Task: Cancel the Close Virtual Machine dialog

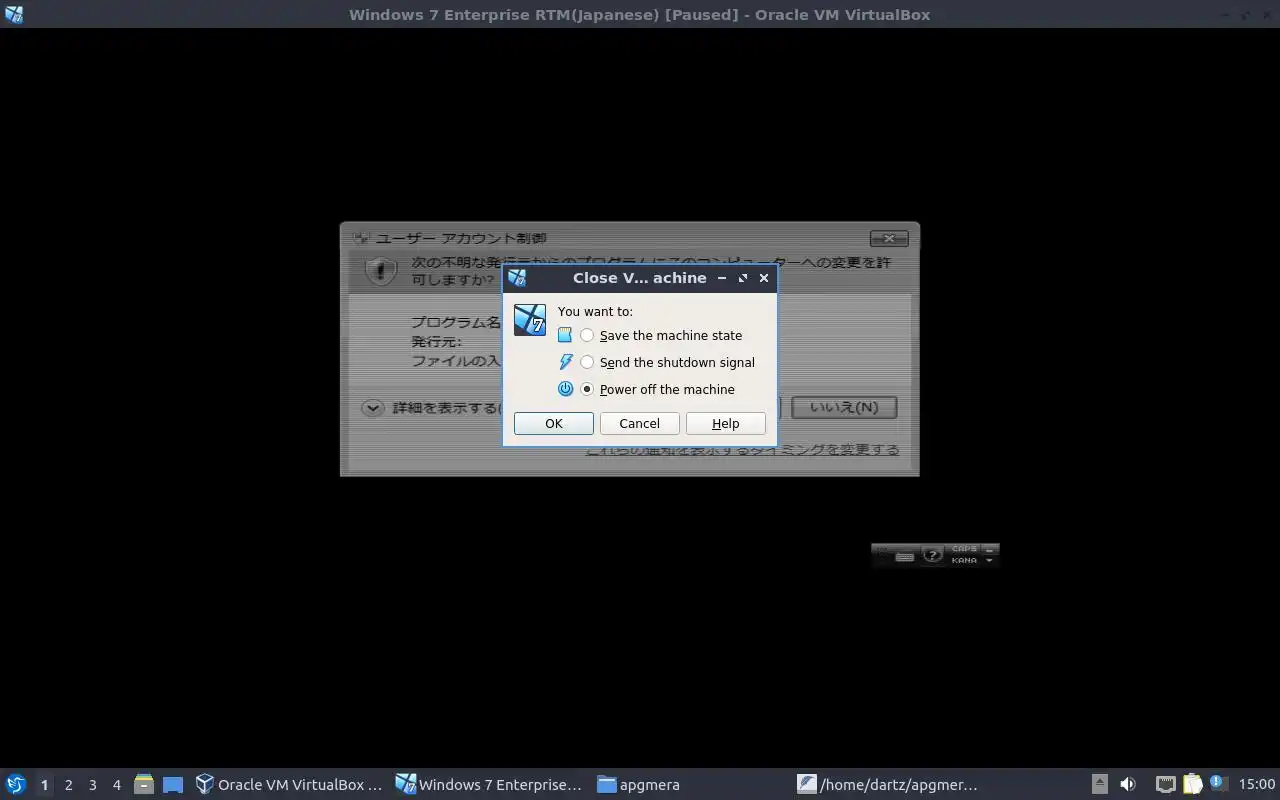Action: point(640,423)
